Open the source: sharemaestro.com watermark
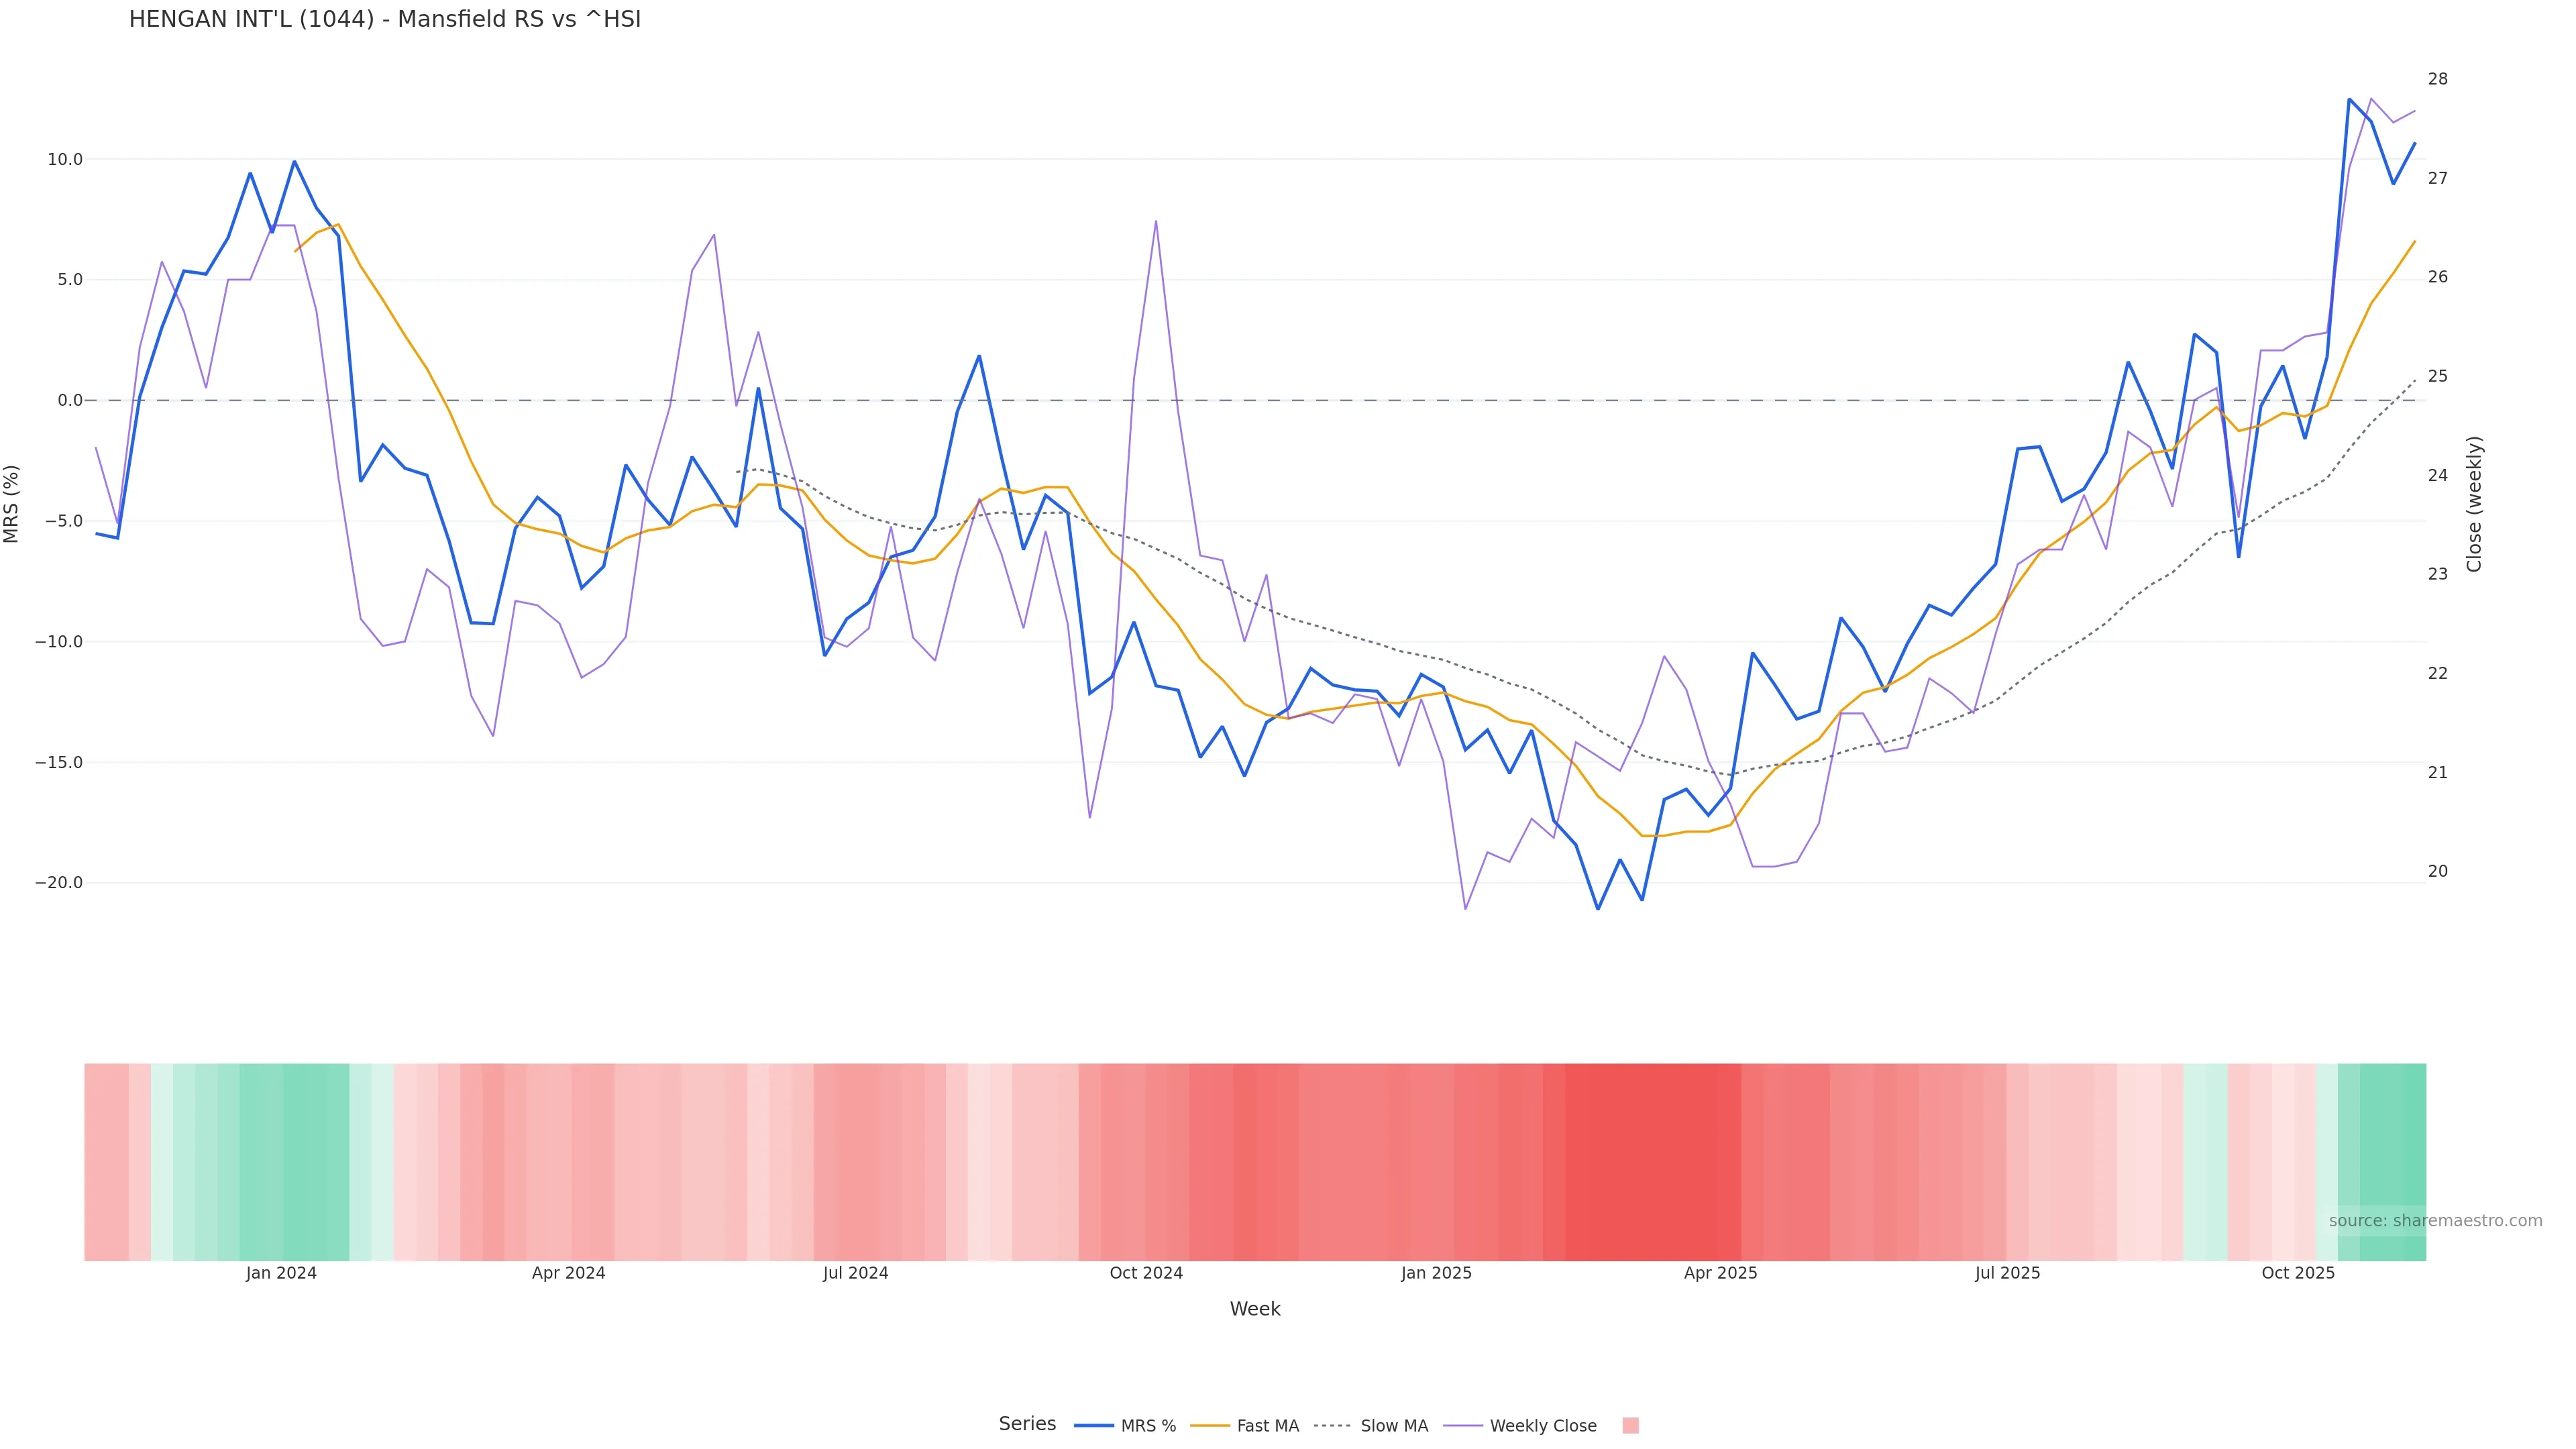Image resolution: width=2576 pixels, height=1449 pixels. [2435, 1221]
